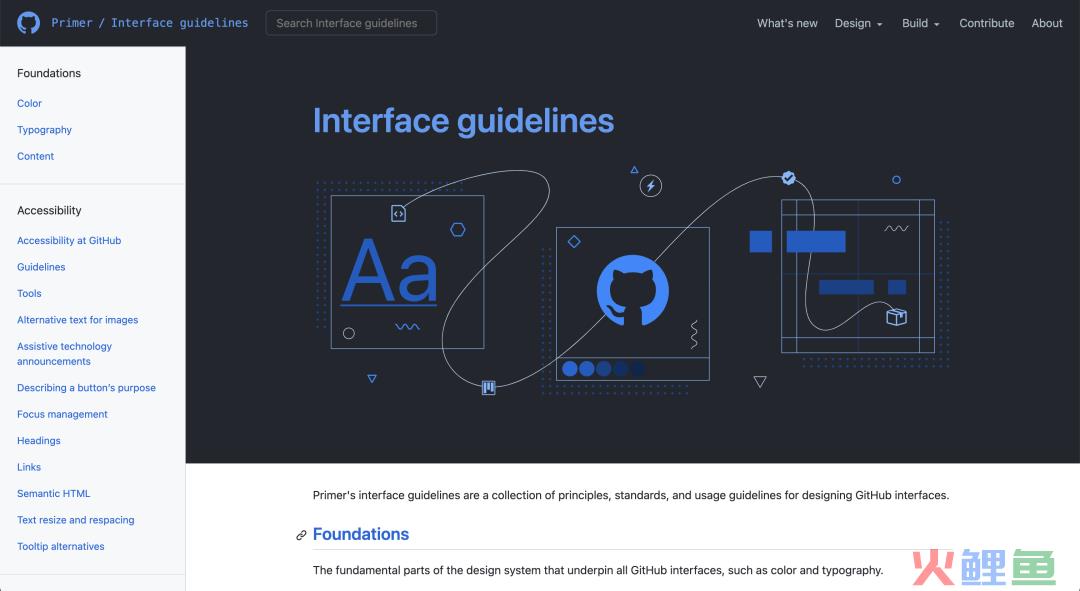
Task: Expand the Build dropdown menu
Action: pyautogui.click(x=921, y=23)
